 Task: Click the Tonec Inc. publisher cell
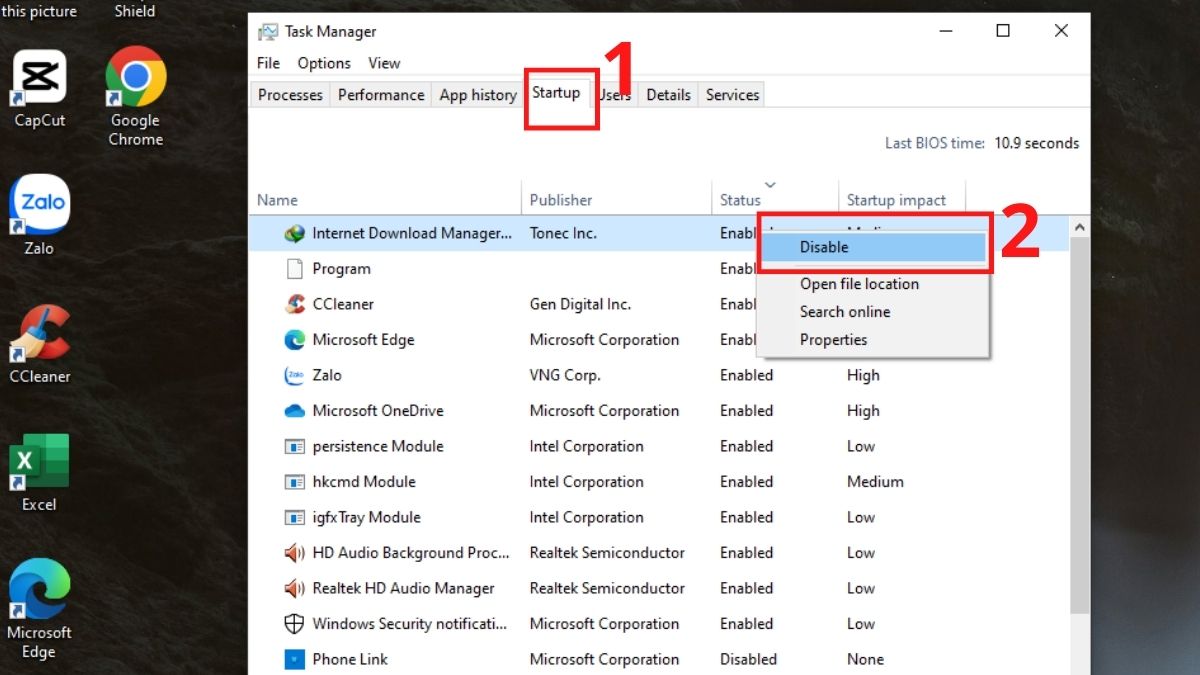pyautogui.click(x=563, y=233)
